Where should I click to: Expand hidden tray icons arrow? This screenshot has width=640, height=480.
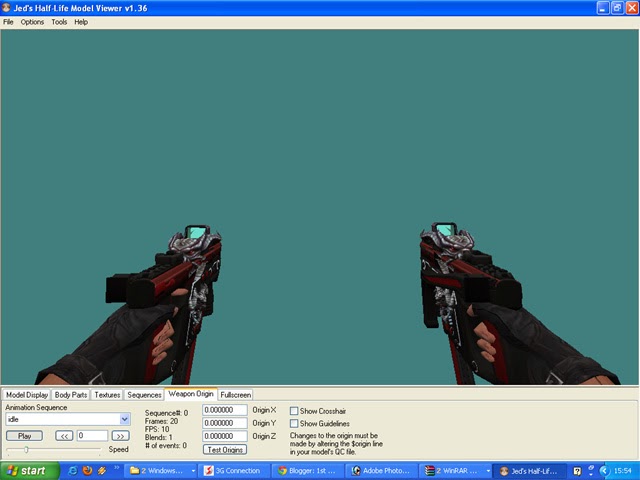click(x=604, y=471)
